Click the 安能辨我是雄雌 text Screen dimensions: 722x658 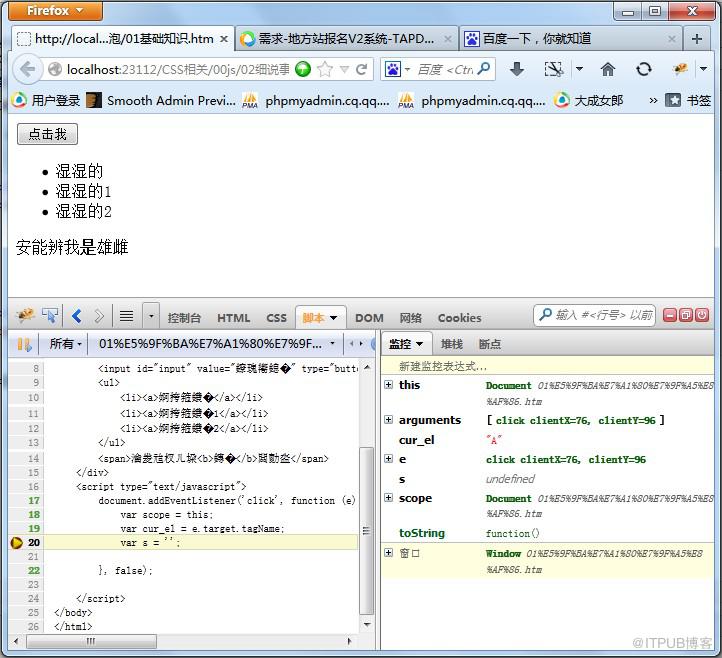pos(72,247)
